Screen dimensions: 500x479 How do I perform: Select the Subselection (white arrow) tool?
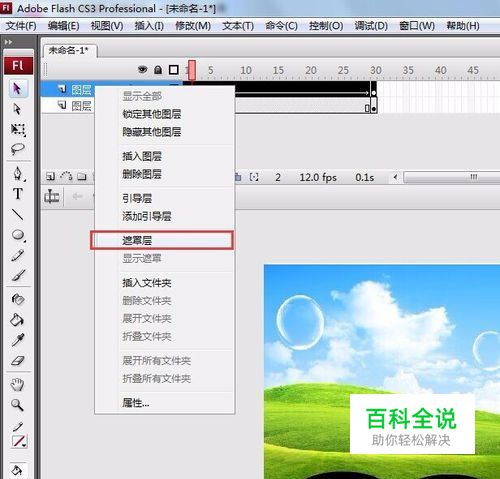[17, 109]
